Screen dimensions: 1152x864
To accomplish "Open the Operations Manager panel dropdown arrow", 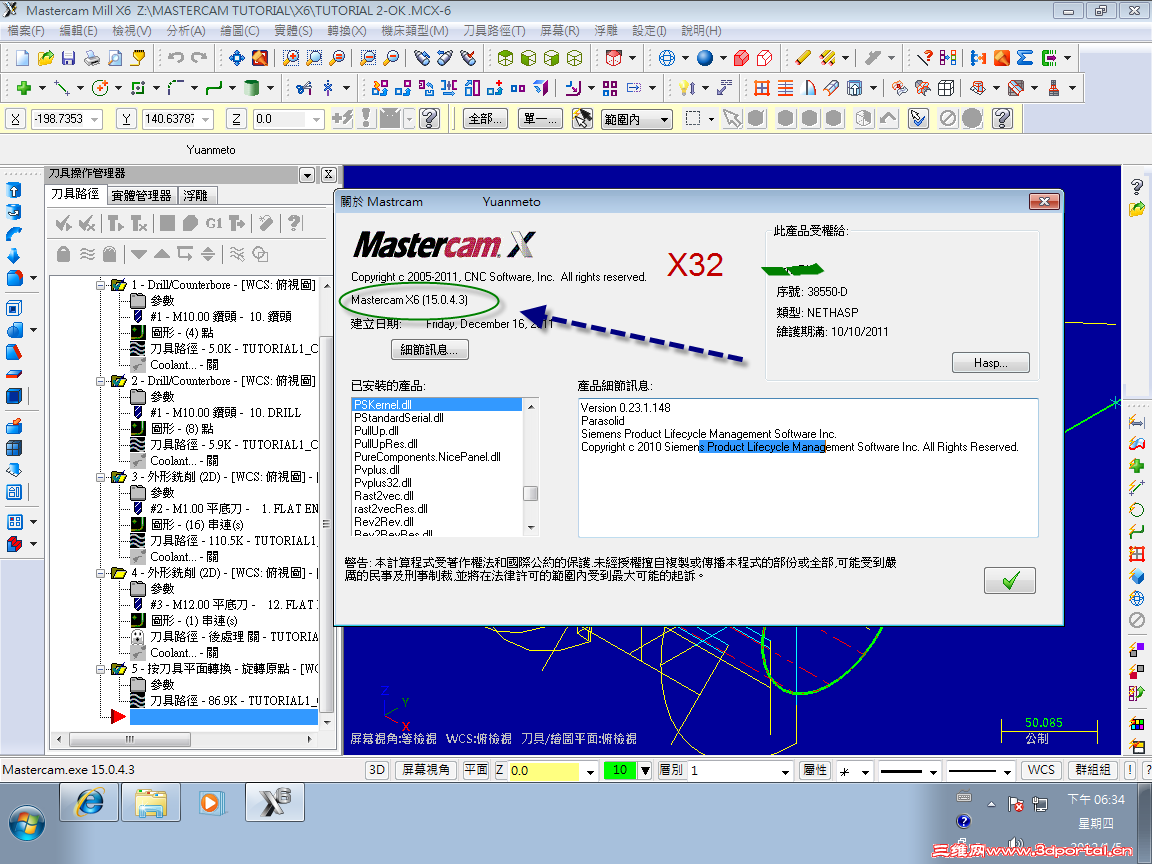I will (307, 175).
